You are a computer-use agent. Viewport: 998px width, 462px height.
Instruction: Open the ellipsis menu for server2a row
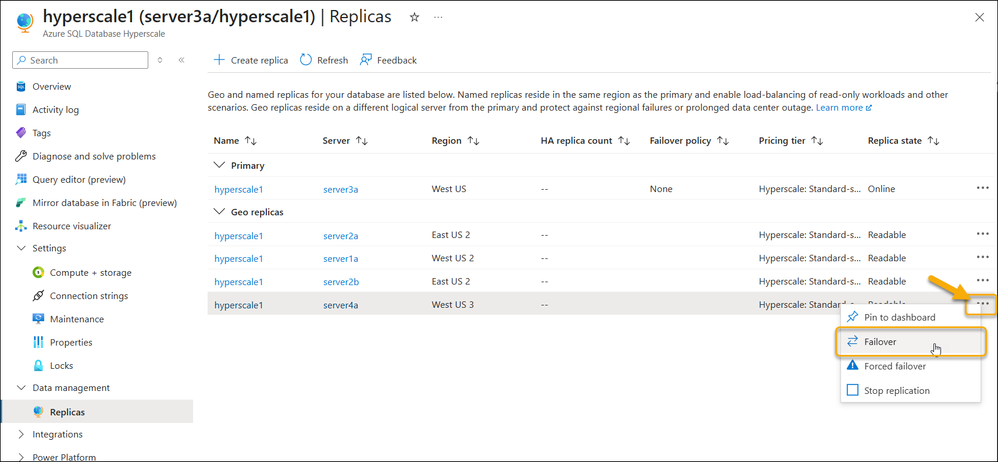point(982,234)
